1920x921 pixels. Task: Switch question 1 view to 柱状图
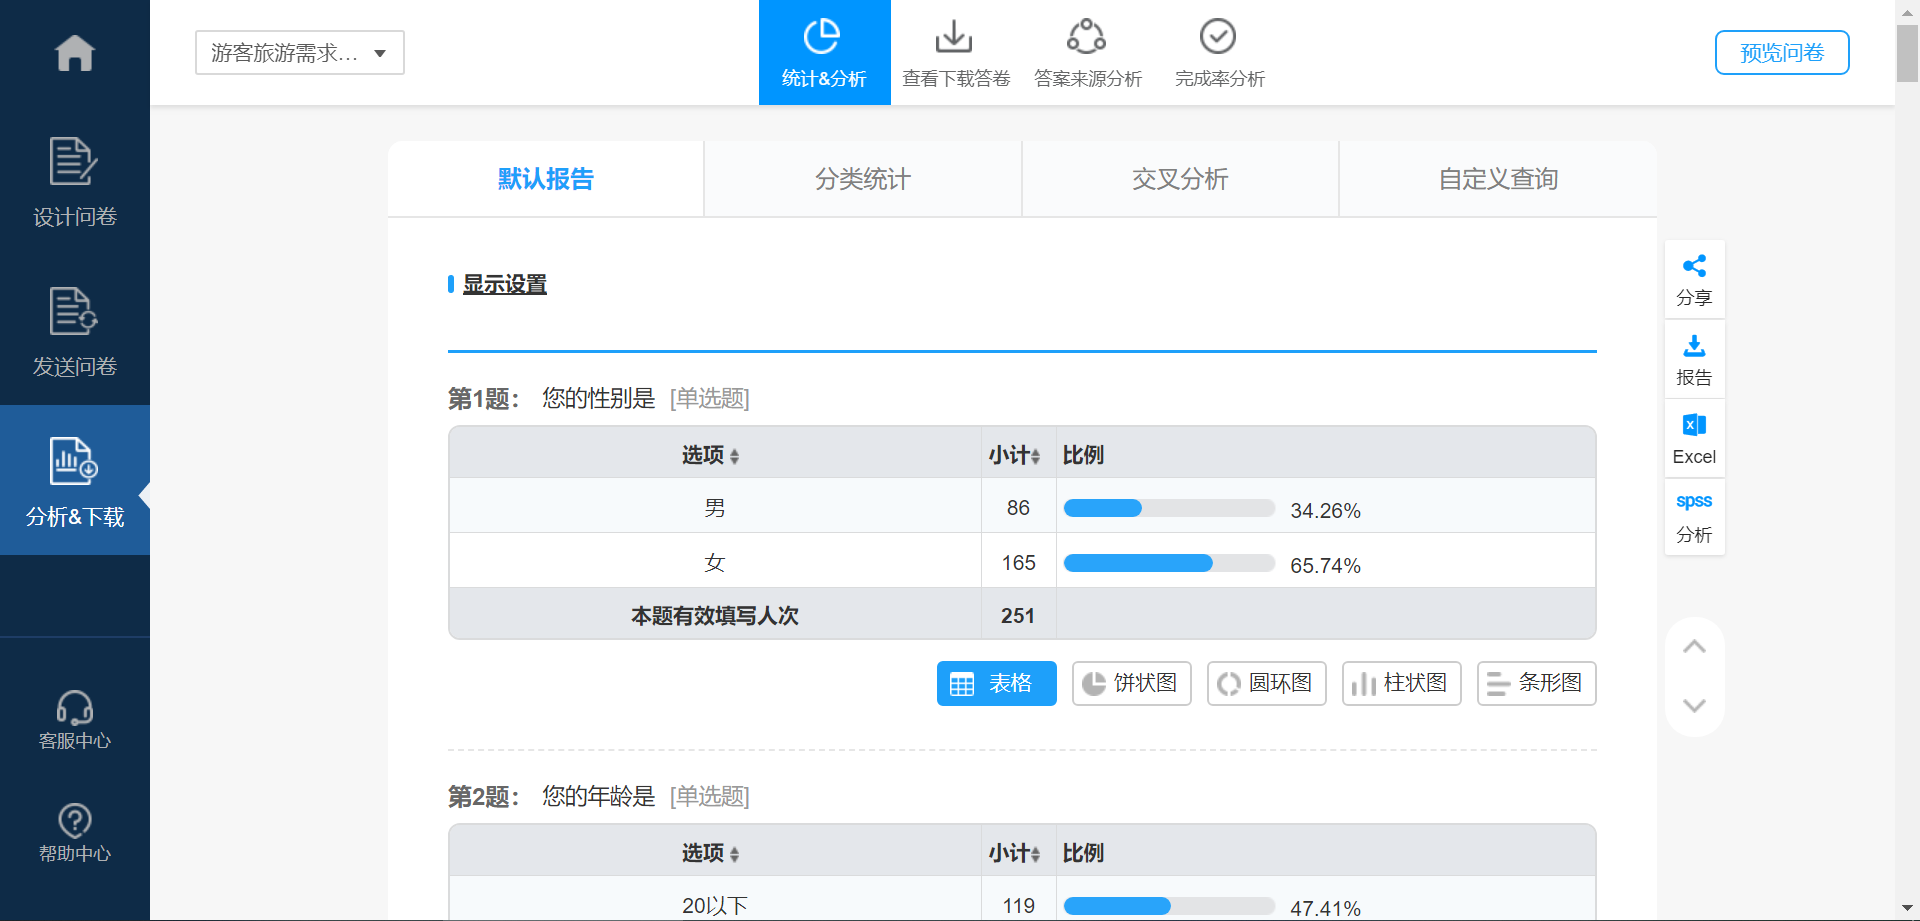click(1401, 683)
